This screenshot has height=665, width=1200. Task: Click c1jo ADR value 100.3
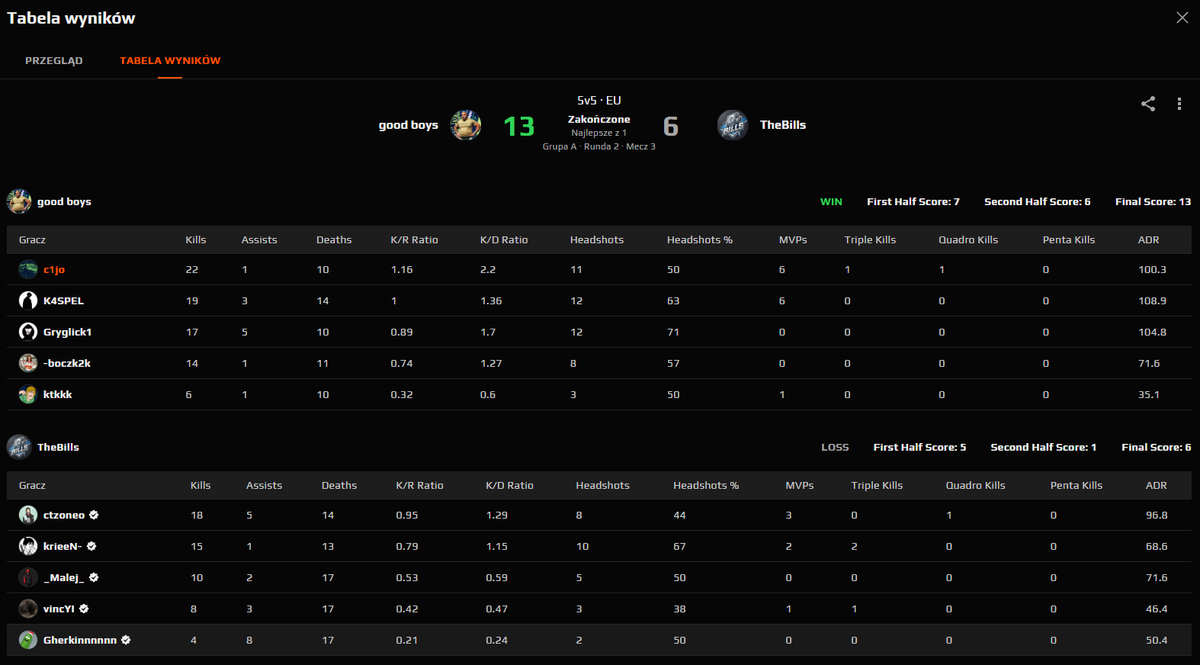point(1152,270)
